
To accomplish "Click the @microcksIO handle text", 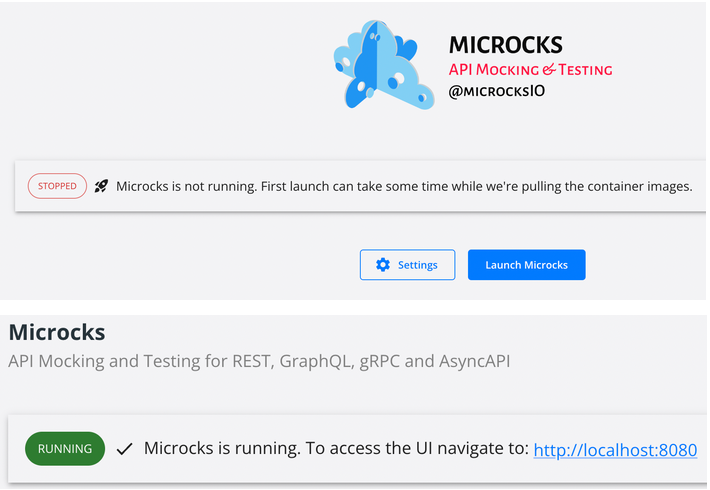I will point(496,92).
